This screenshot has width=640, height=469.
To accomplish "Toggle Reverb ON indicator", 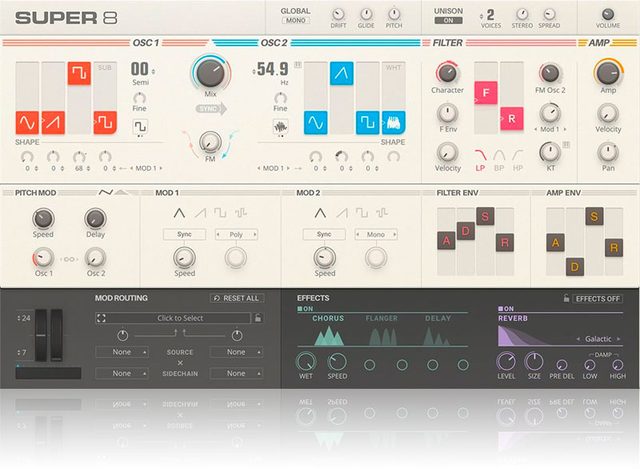I will [506, 309].
